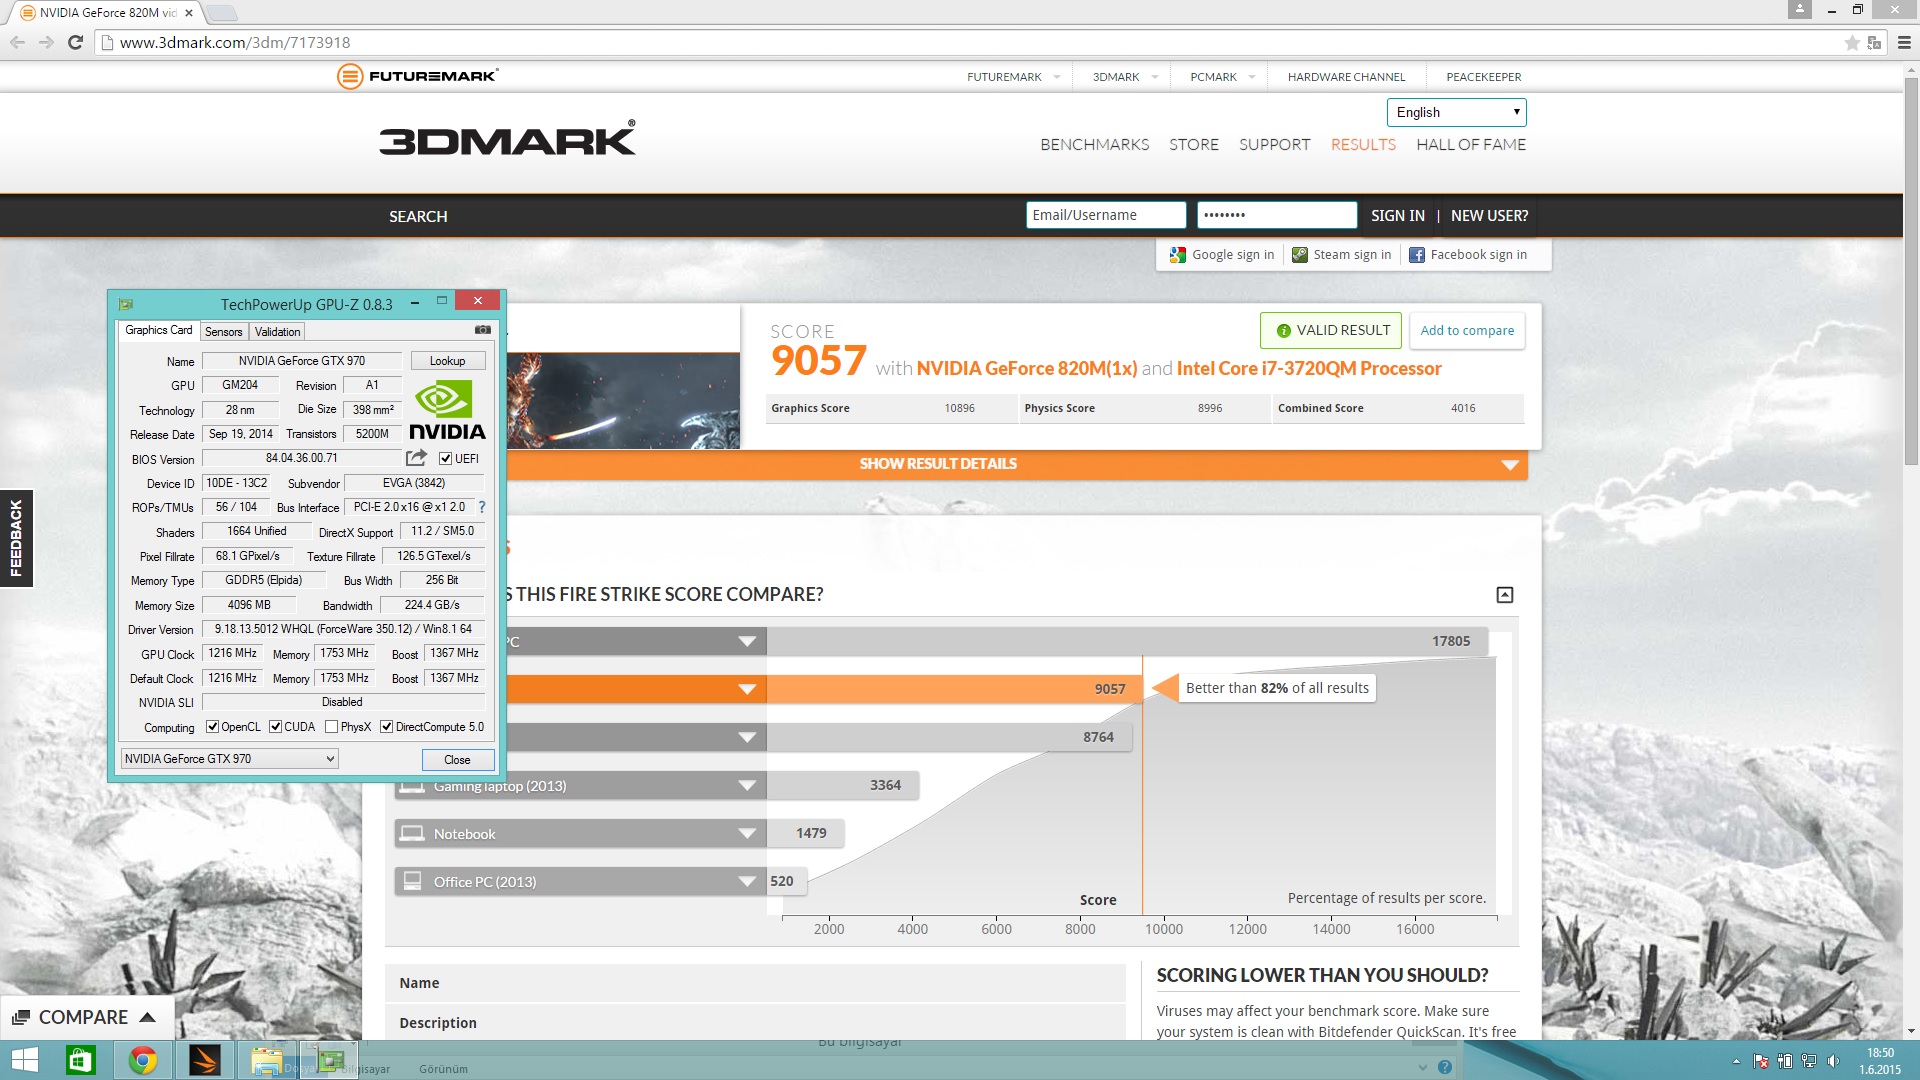The height and width of the screenshot is (1080, 1920).
Task: Open the RESULTS nav item
Action: pos(1363,145)
